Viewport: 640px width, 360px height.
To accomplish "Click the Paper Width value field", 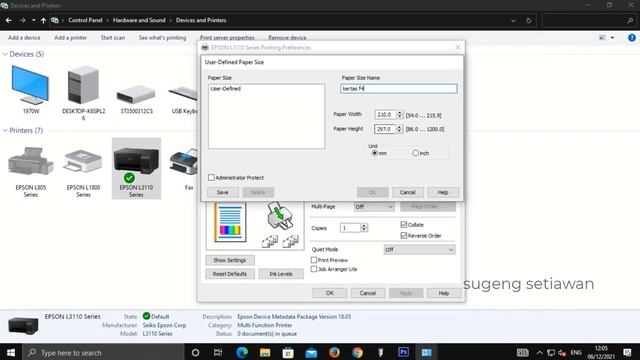I will point(385,115).
